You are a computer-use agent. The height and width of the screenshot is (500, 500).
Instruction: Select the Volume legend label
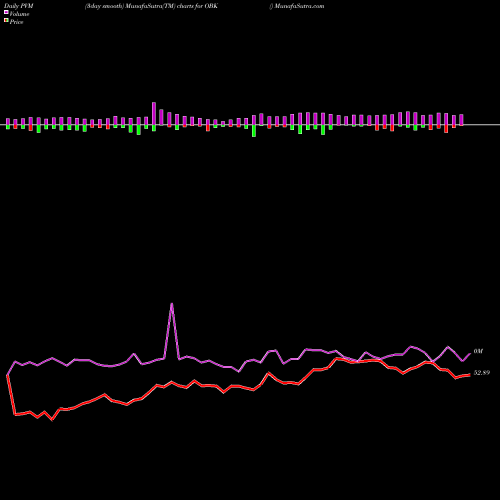[19, 14]
